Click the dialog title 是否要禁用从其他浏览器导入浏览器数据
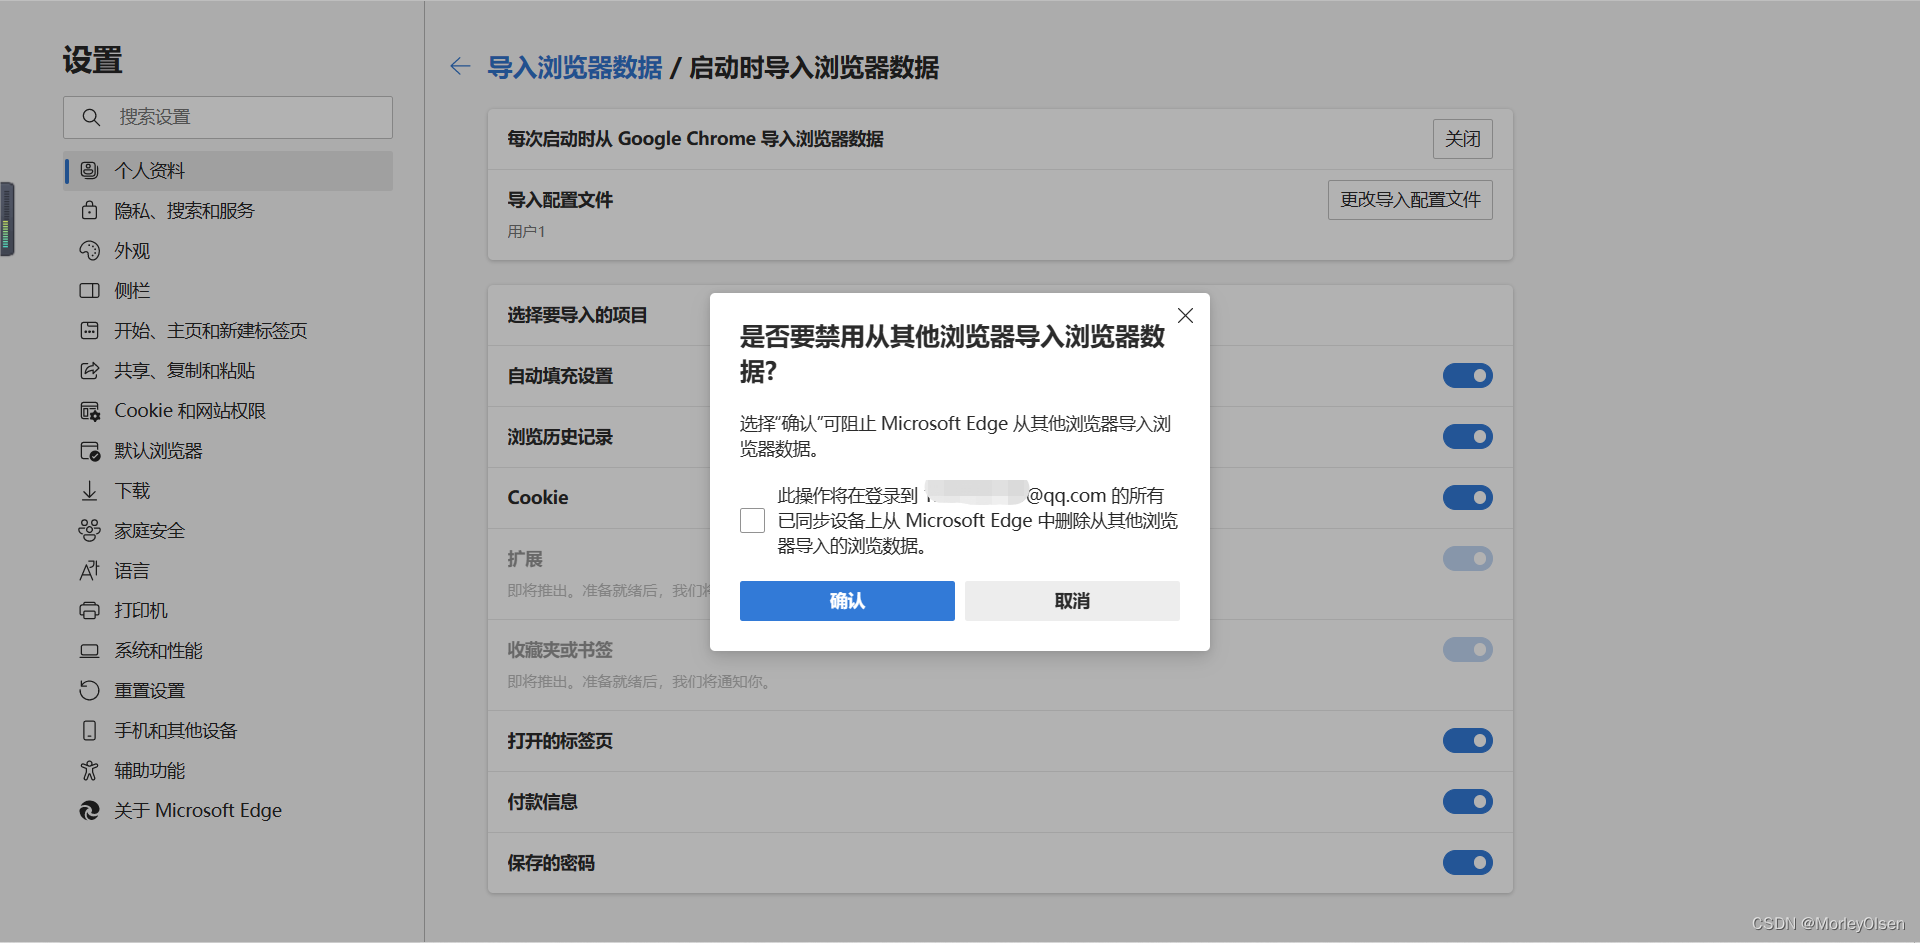This screenshot has width=1920, height=943. point(952,354)
